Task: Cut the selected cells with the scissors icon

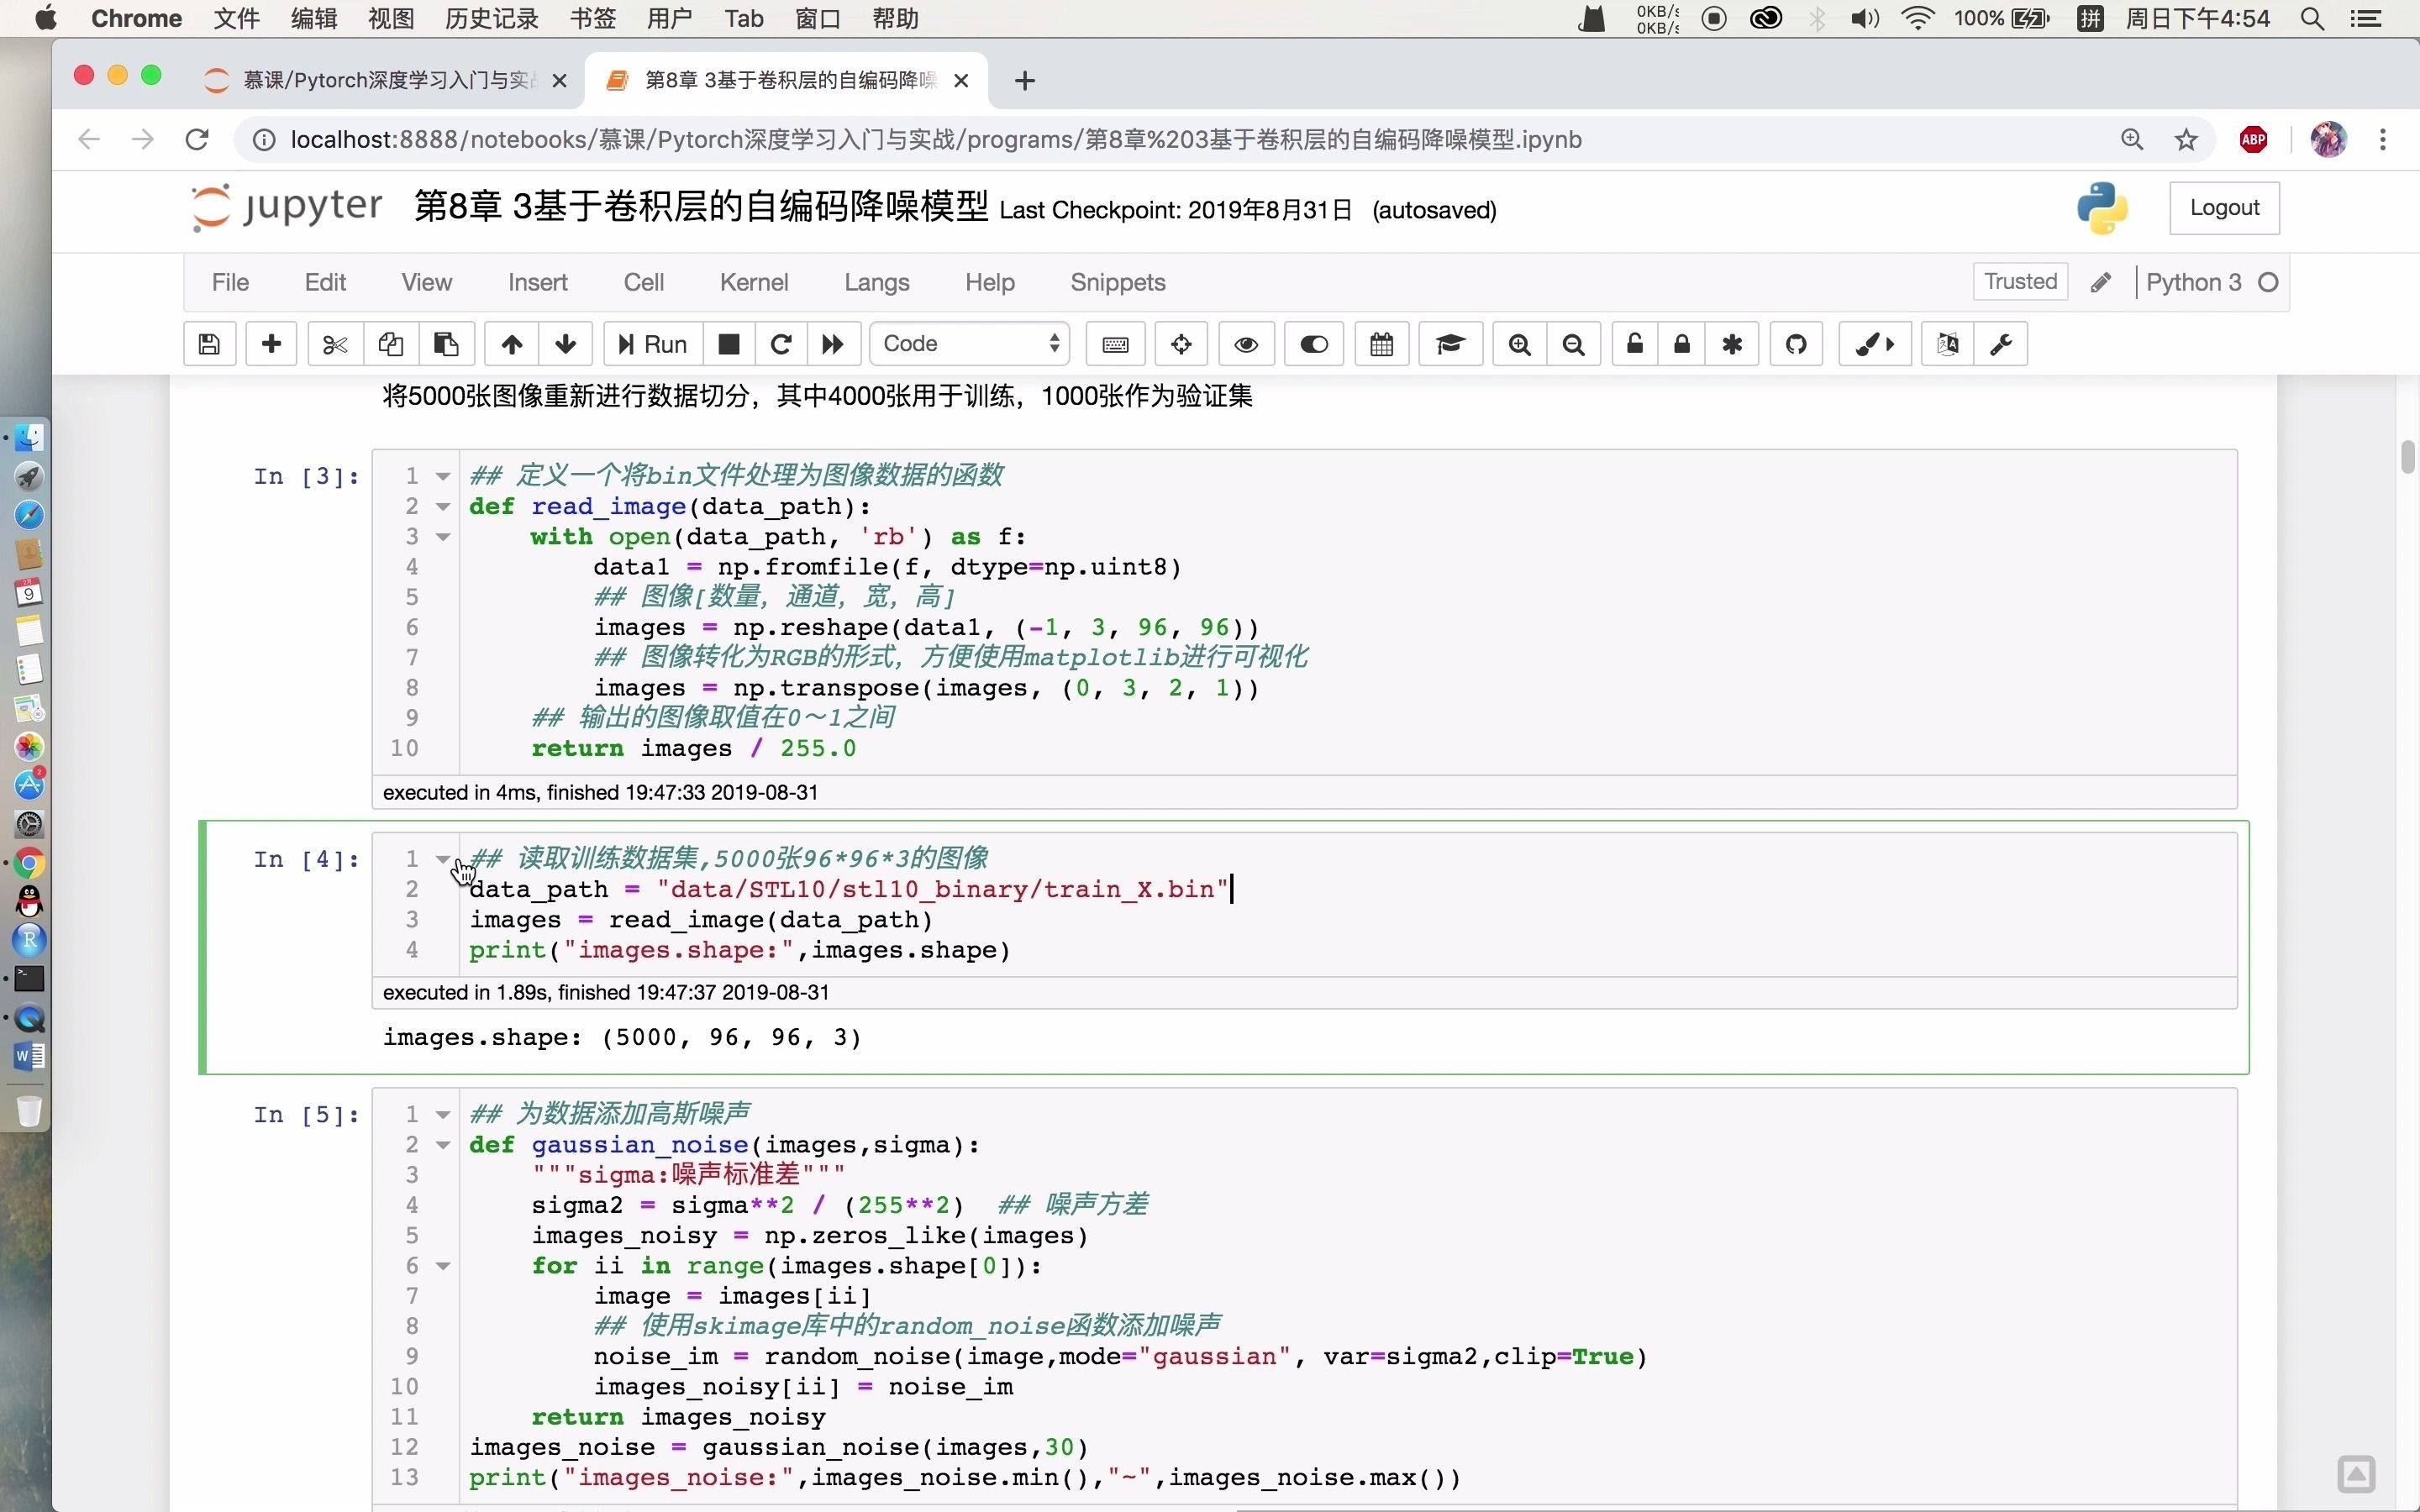Action: click(335, 344)
